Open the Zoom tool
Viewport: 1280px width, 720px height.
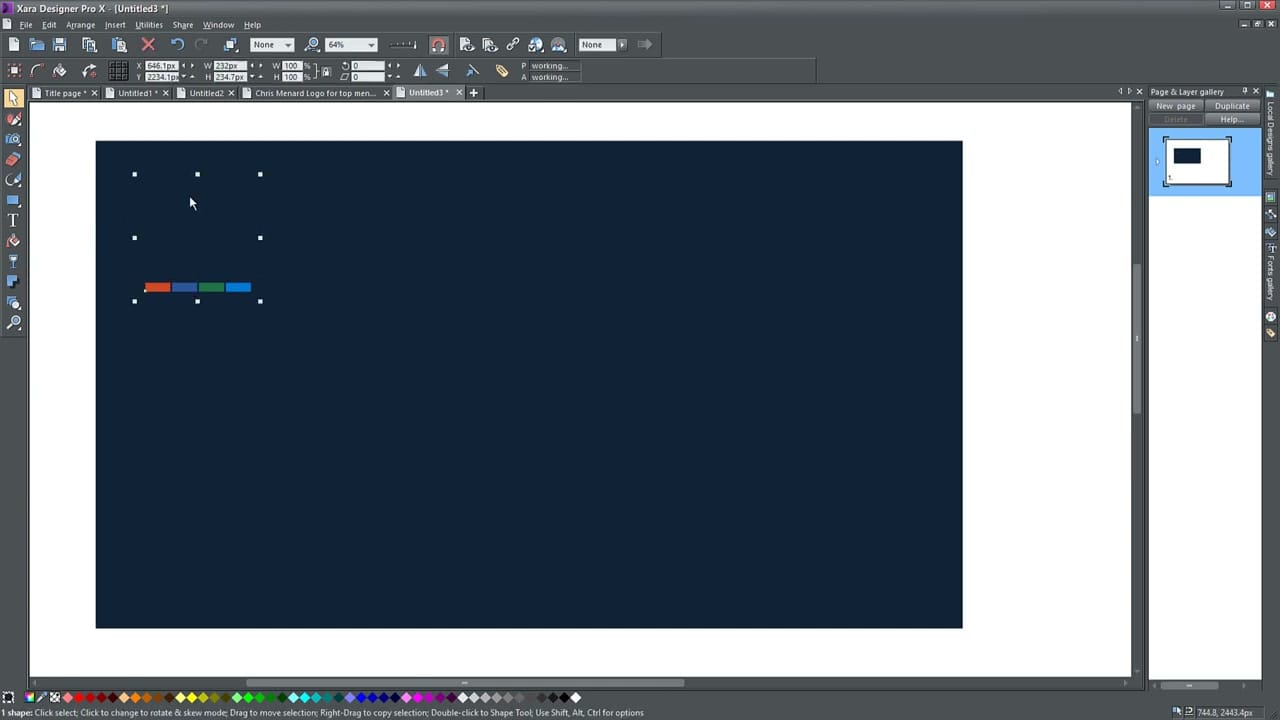(14, 322)
